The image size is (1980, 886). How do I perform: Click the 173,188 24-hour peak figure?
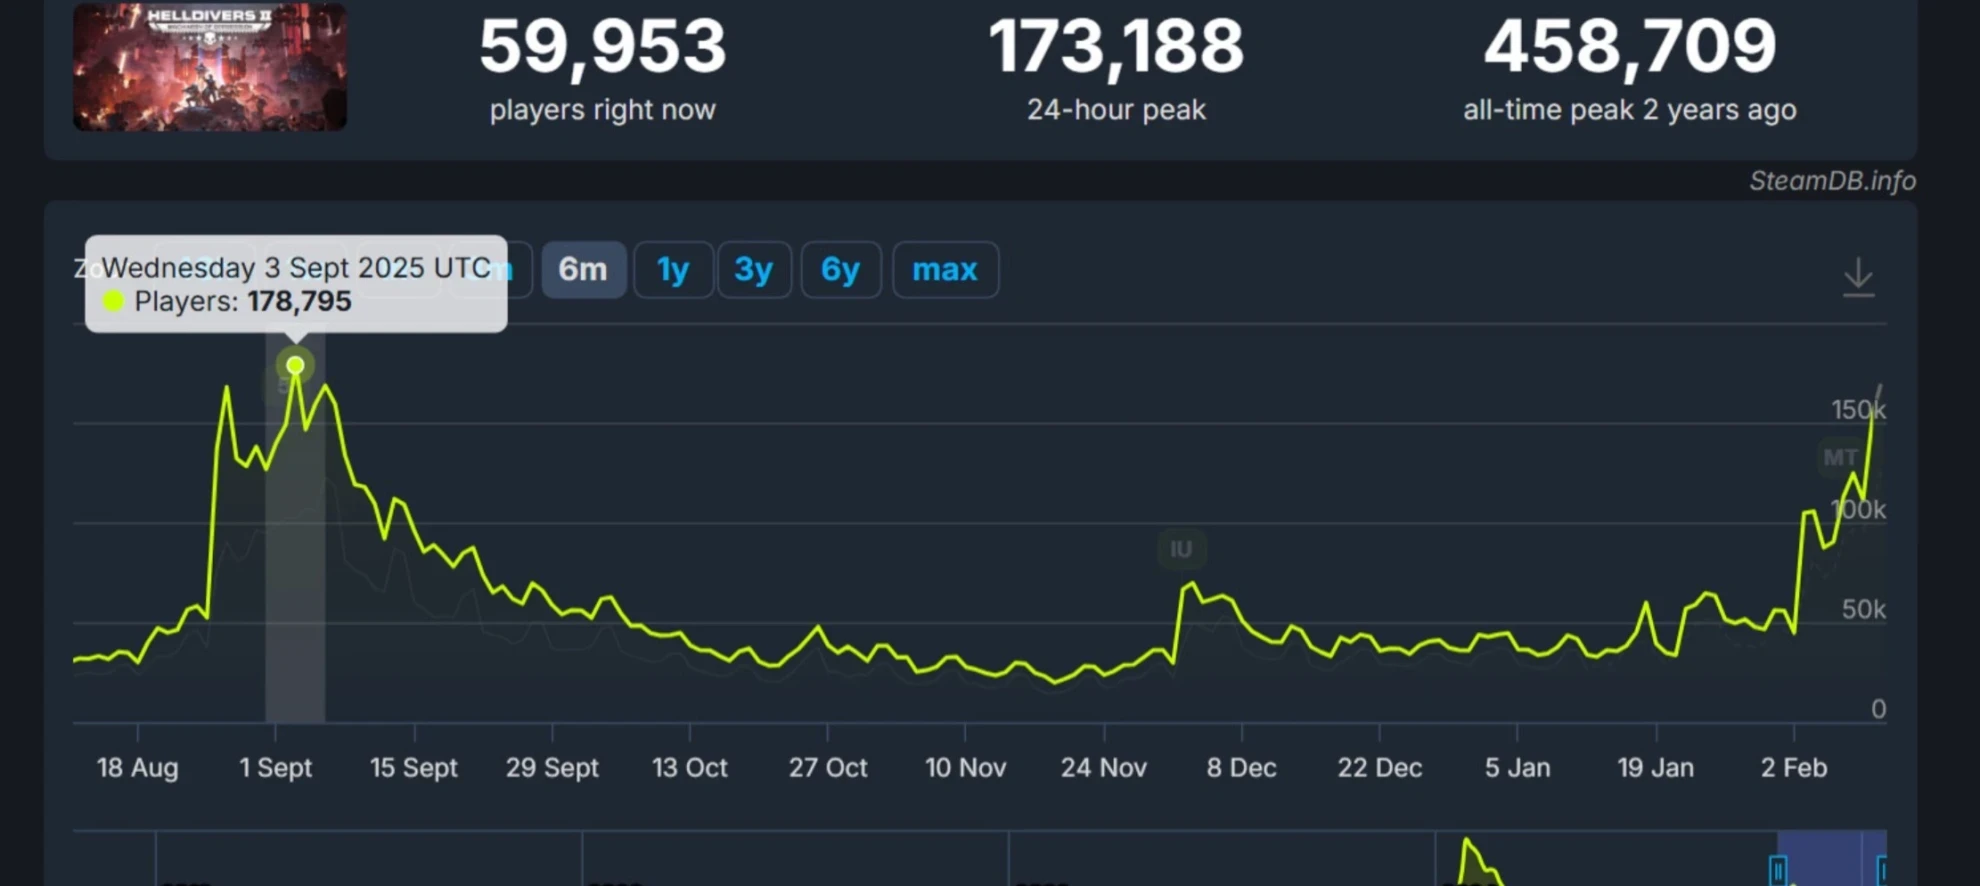[1116, 47]
